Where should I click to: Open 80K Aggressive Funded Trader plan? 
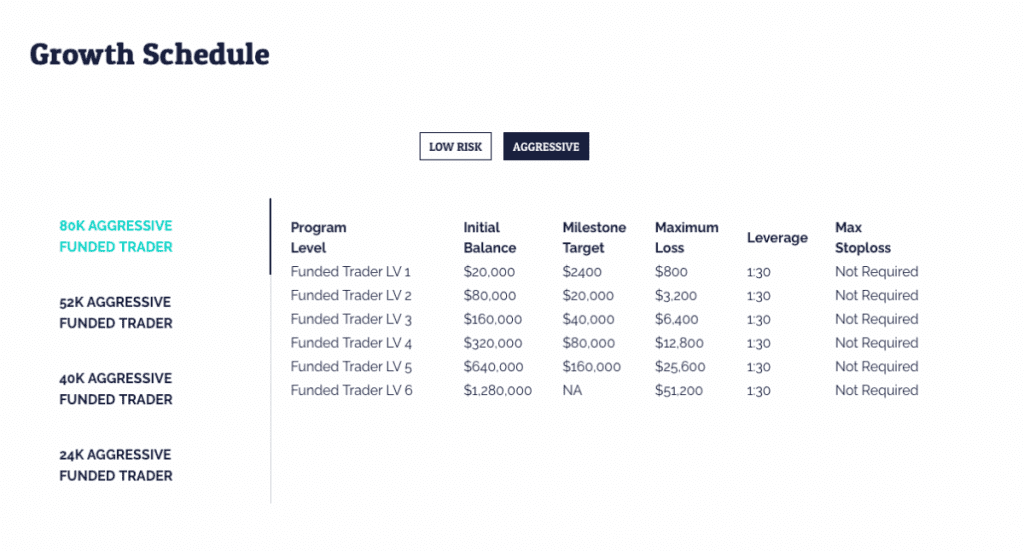[x=116, y=236]
